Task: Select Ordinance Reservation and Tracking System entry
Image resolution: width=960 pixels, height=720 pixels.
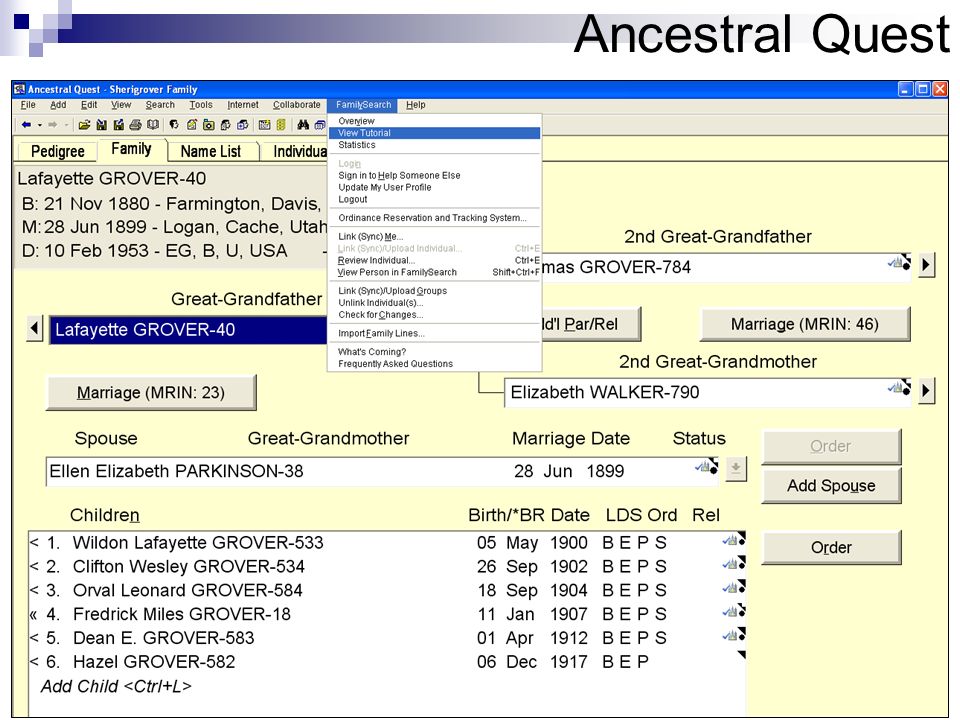Action: coord(434,218)
